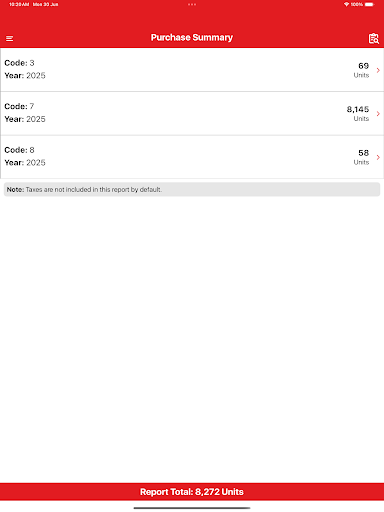Viewport: 384px width, 512px height.
Task: Click the taxes not included note
Action: (x=192, y=189)
